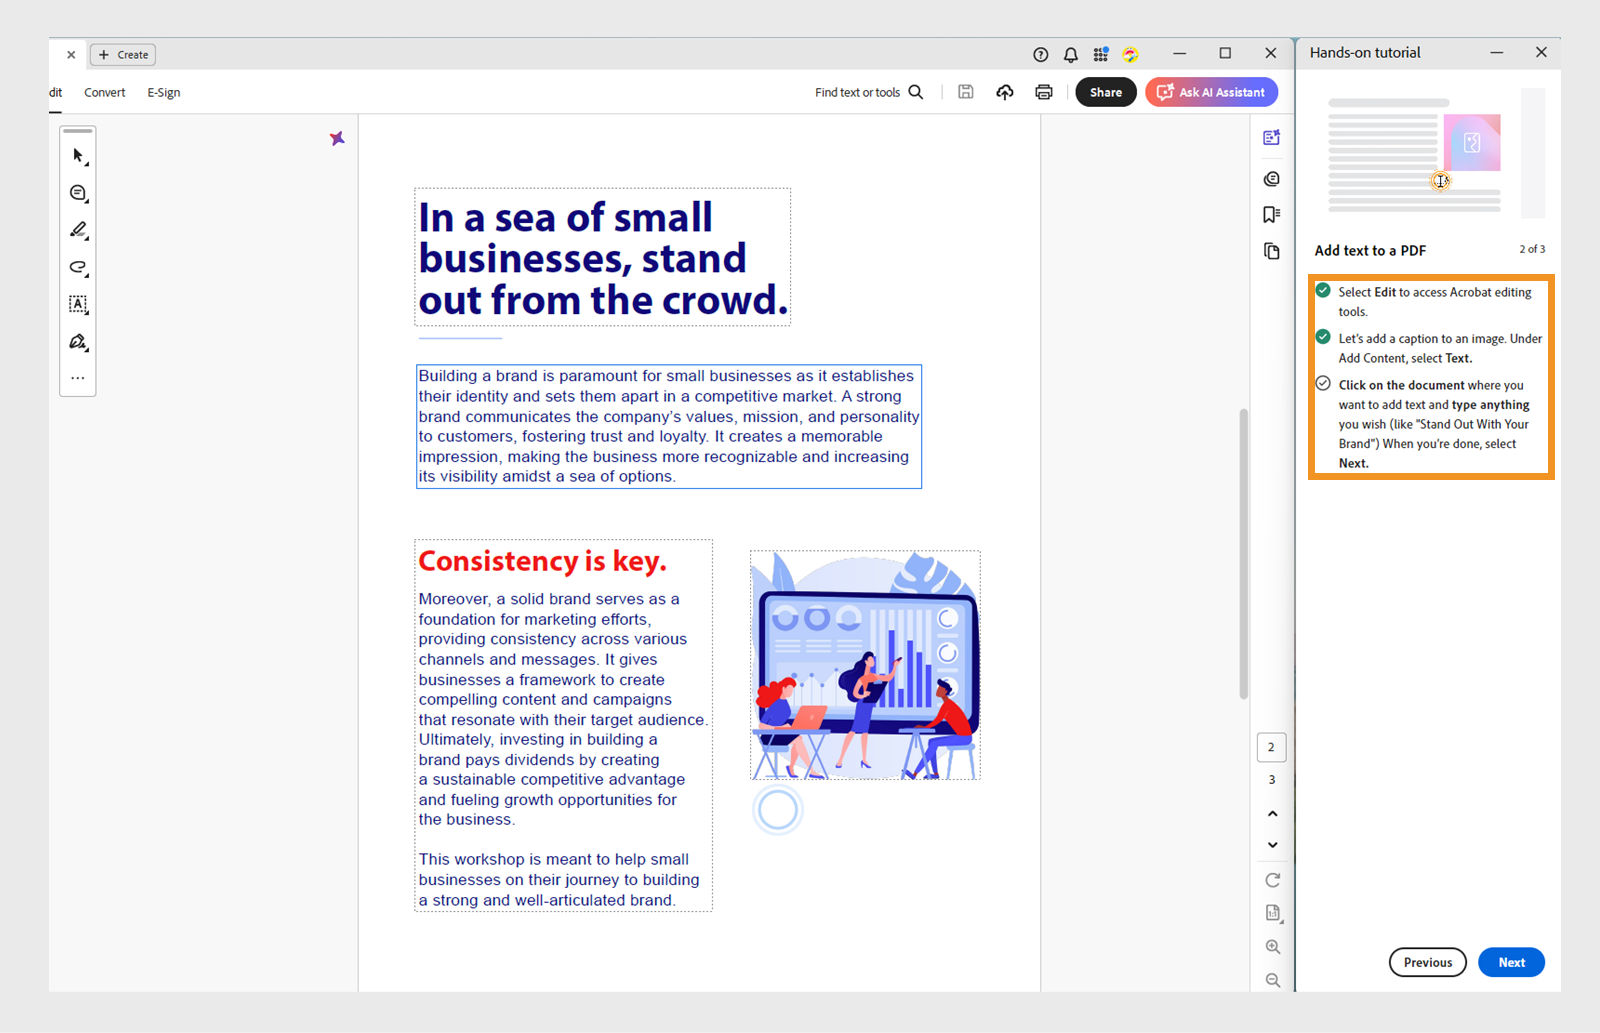
Task: Open the Bookmarks panel icon
Action: point(1272,215)
